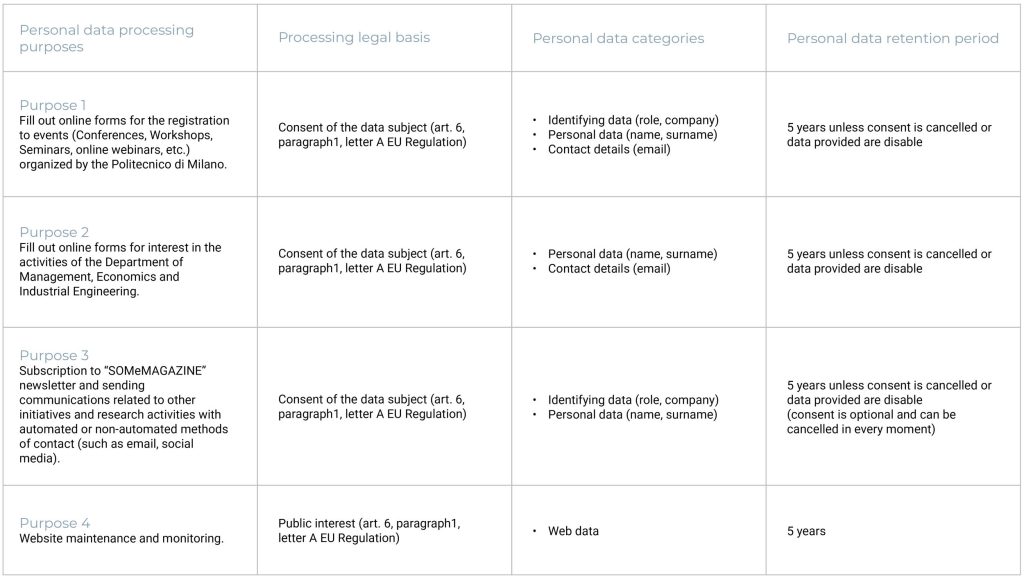
Task: Select the "Purpose 4" heading
Action: [x=54, y=523]
